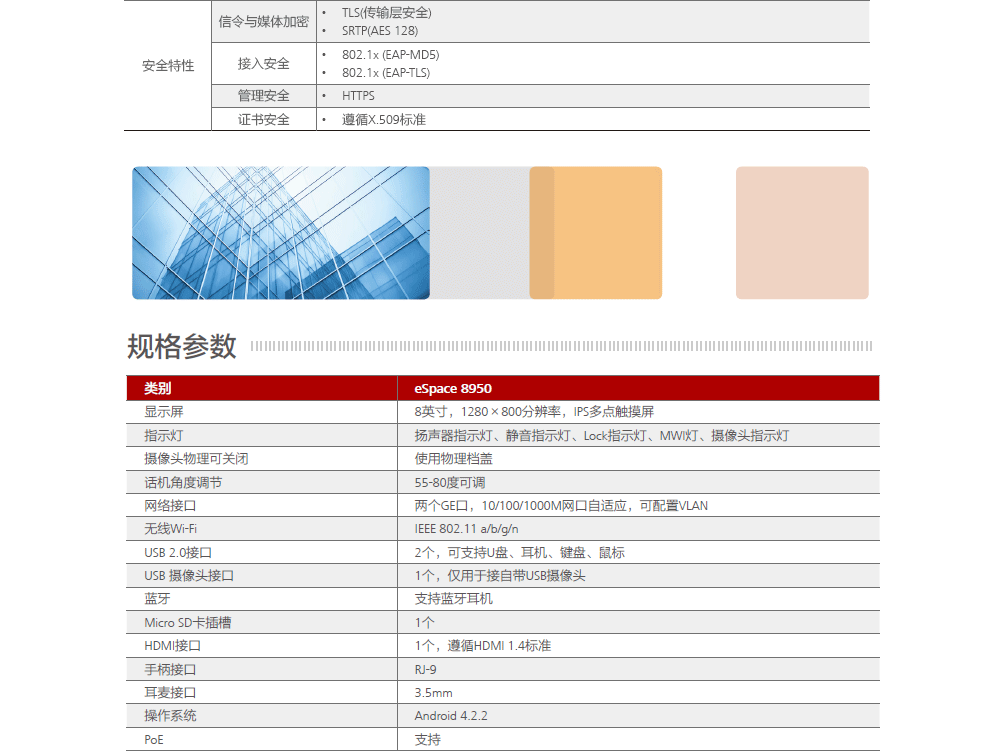Select the 信令与媒体加密 cell
Image resolution: width=1000 pixels, height=751 pixels.
click(x=264, y=22)
